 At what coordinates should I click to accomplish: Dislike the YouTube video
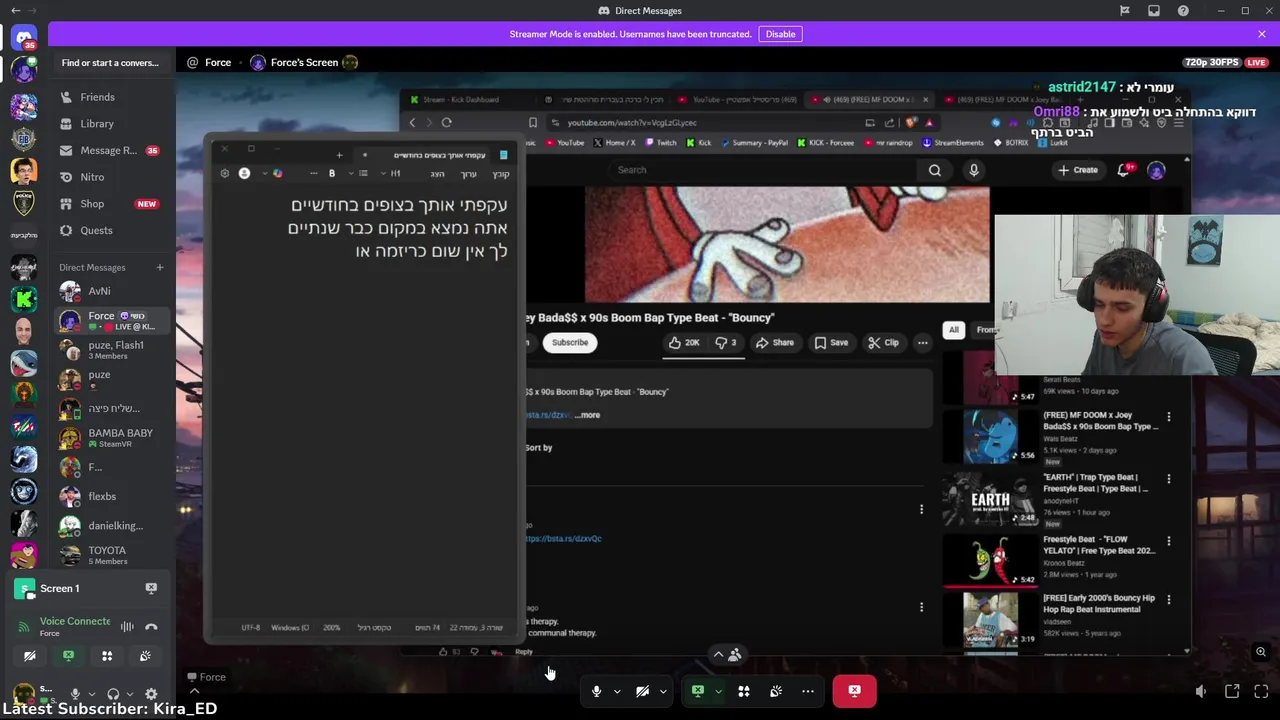click(x=726, y=343)
